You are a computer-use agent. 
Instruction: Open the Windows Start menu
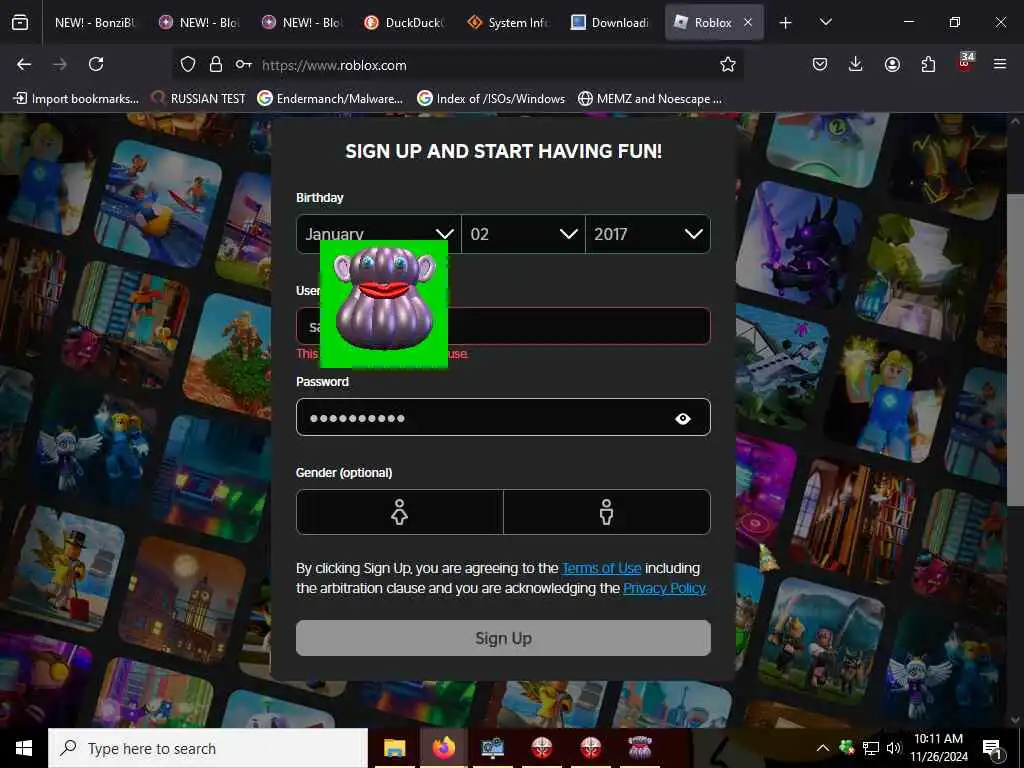(x=24, y=748)
